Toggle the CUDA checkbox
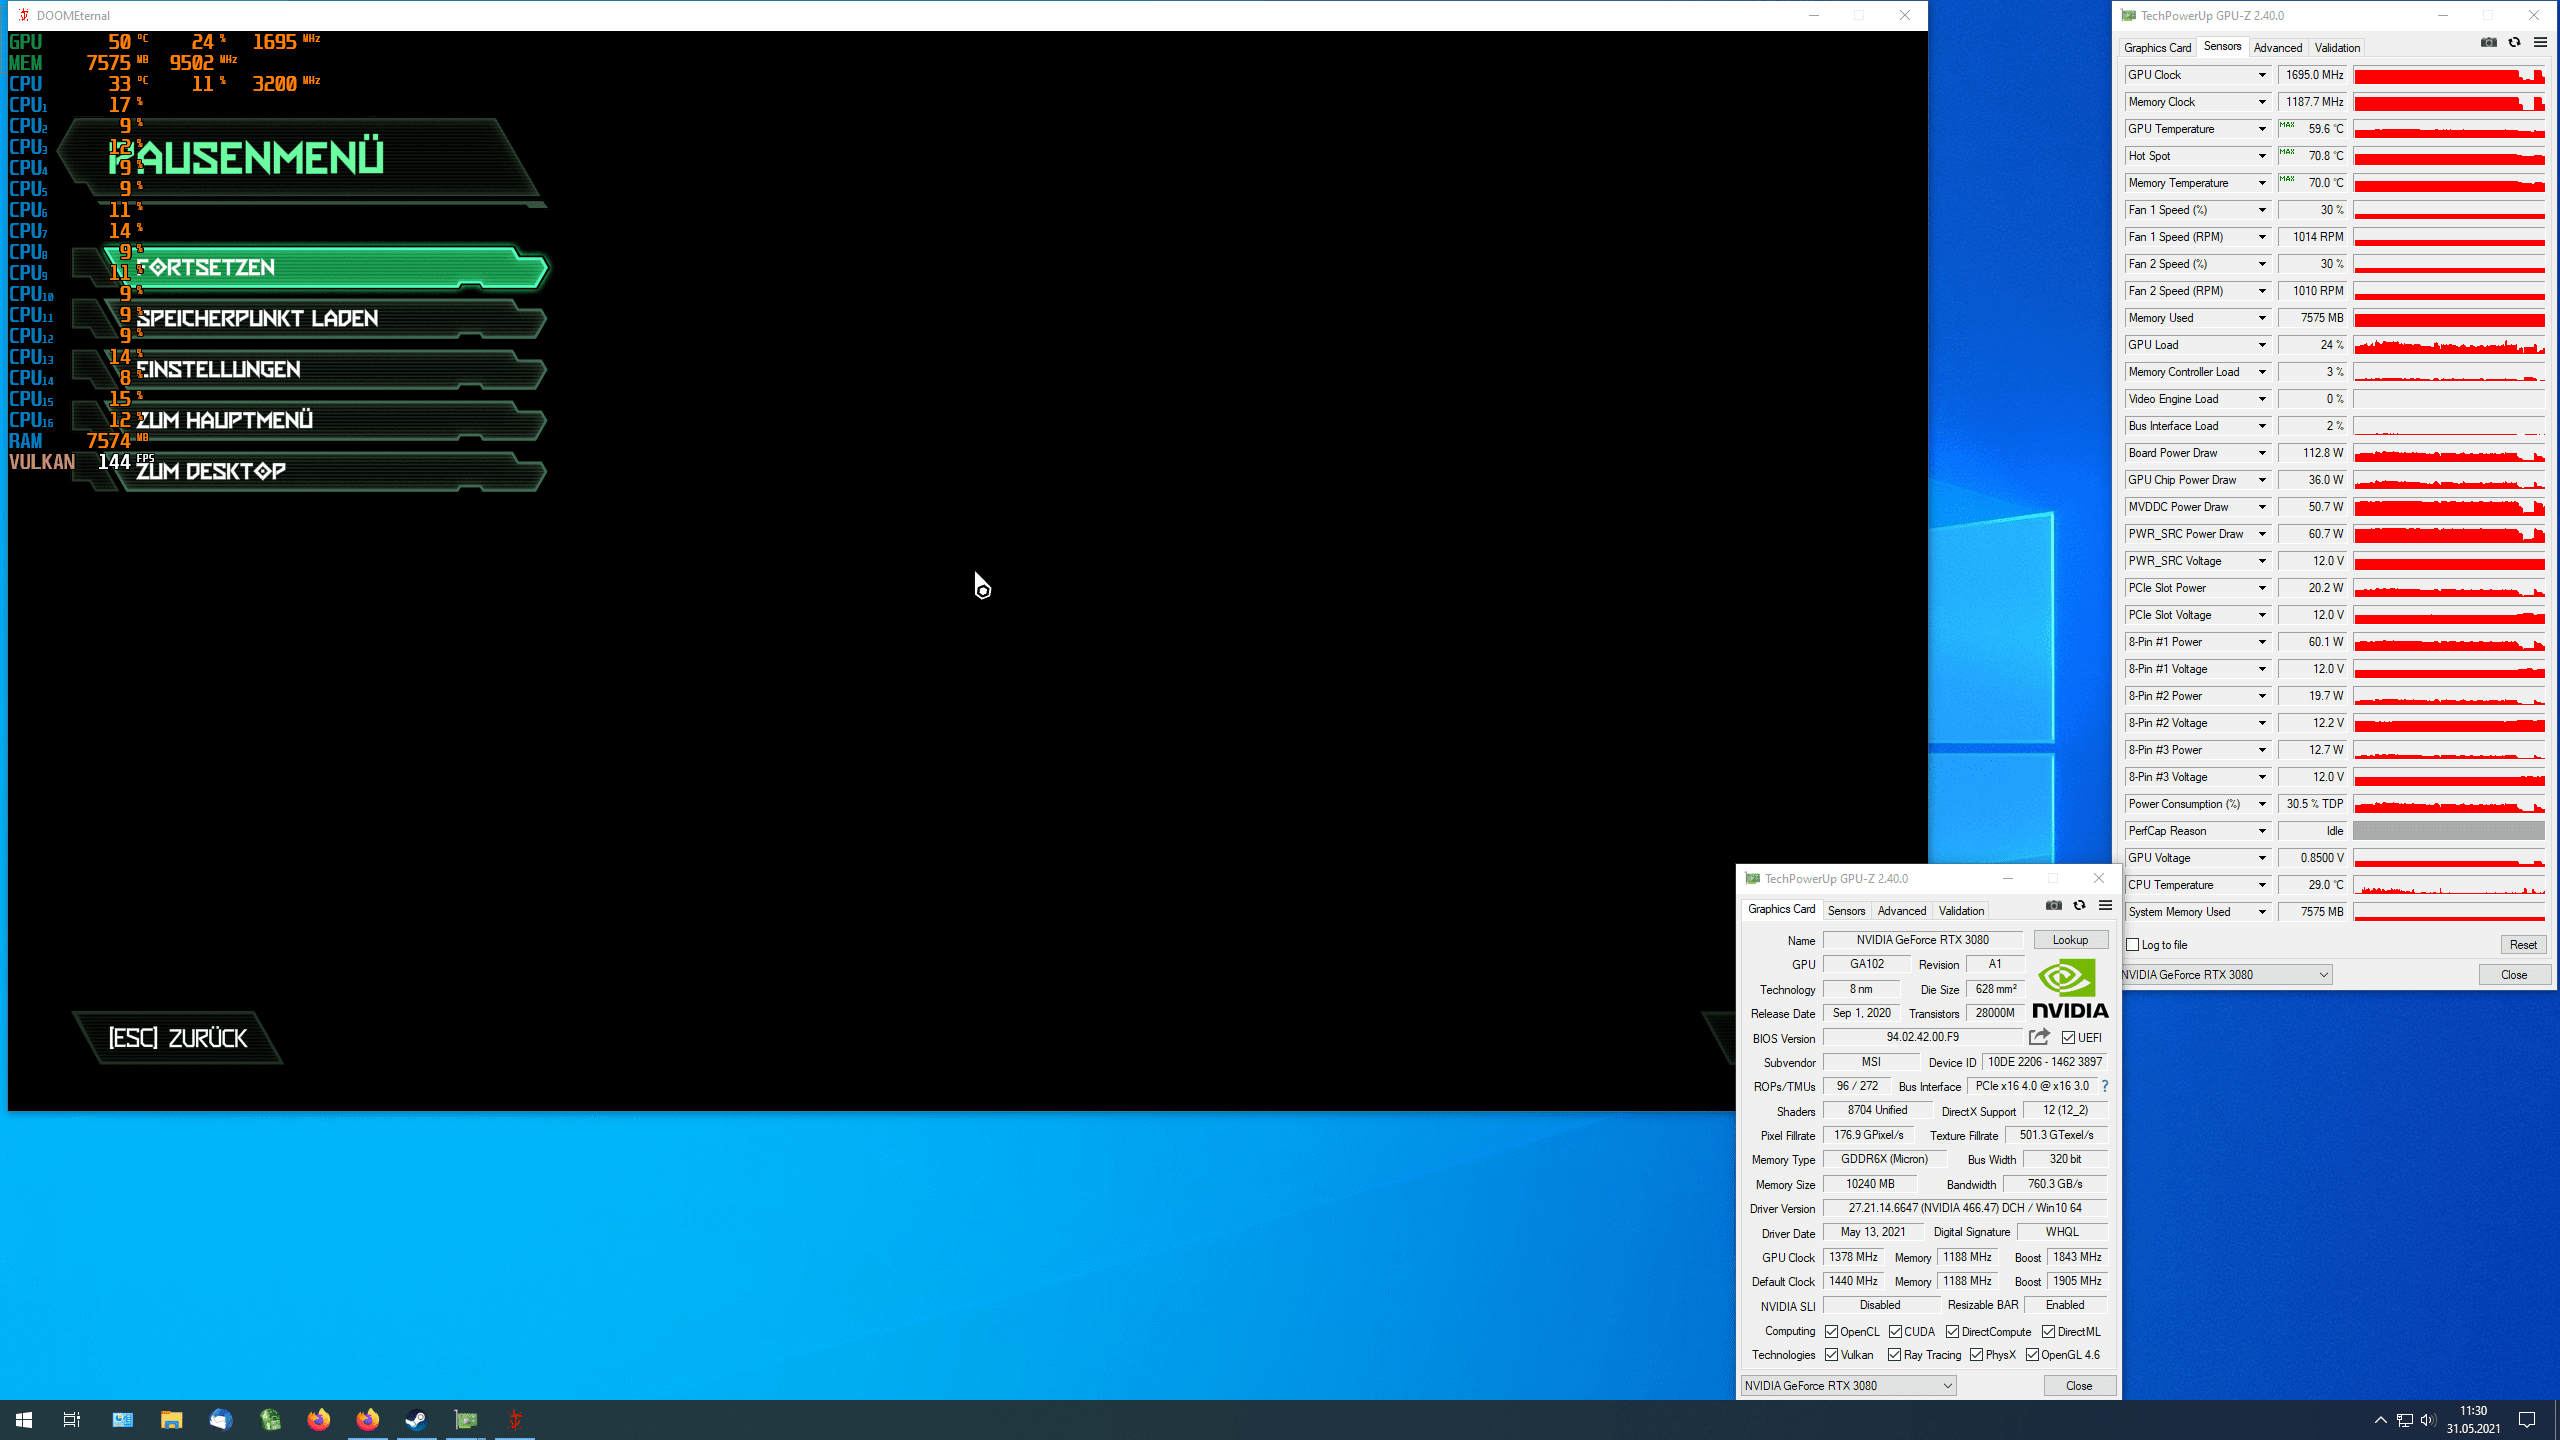Screen dimensions: 2560x1440 (1895, 1332)
